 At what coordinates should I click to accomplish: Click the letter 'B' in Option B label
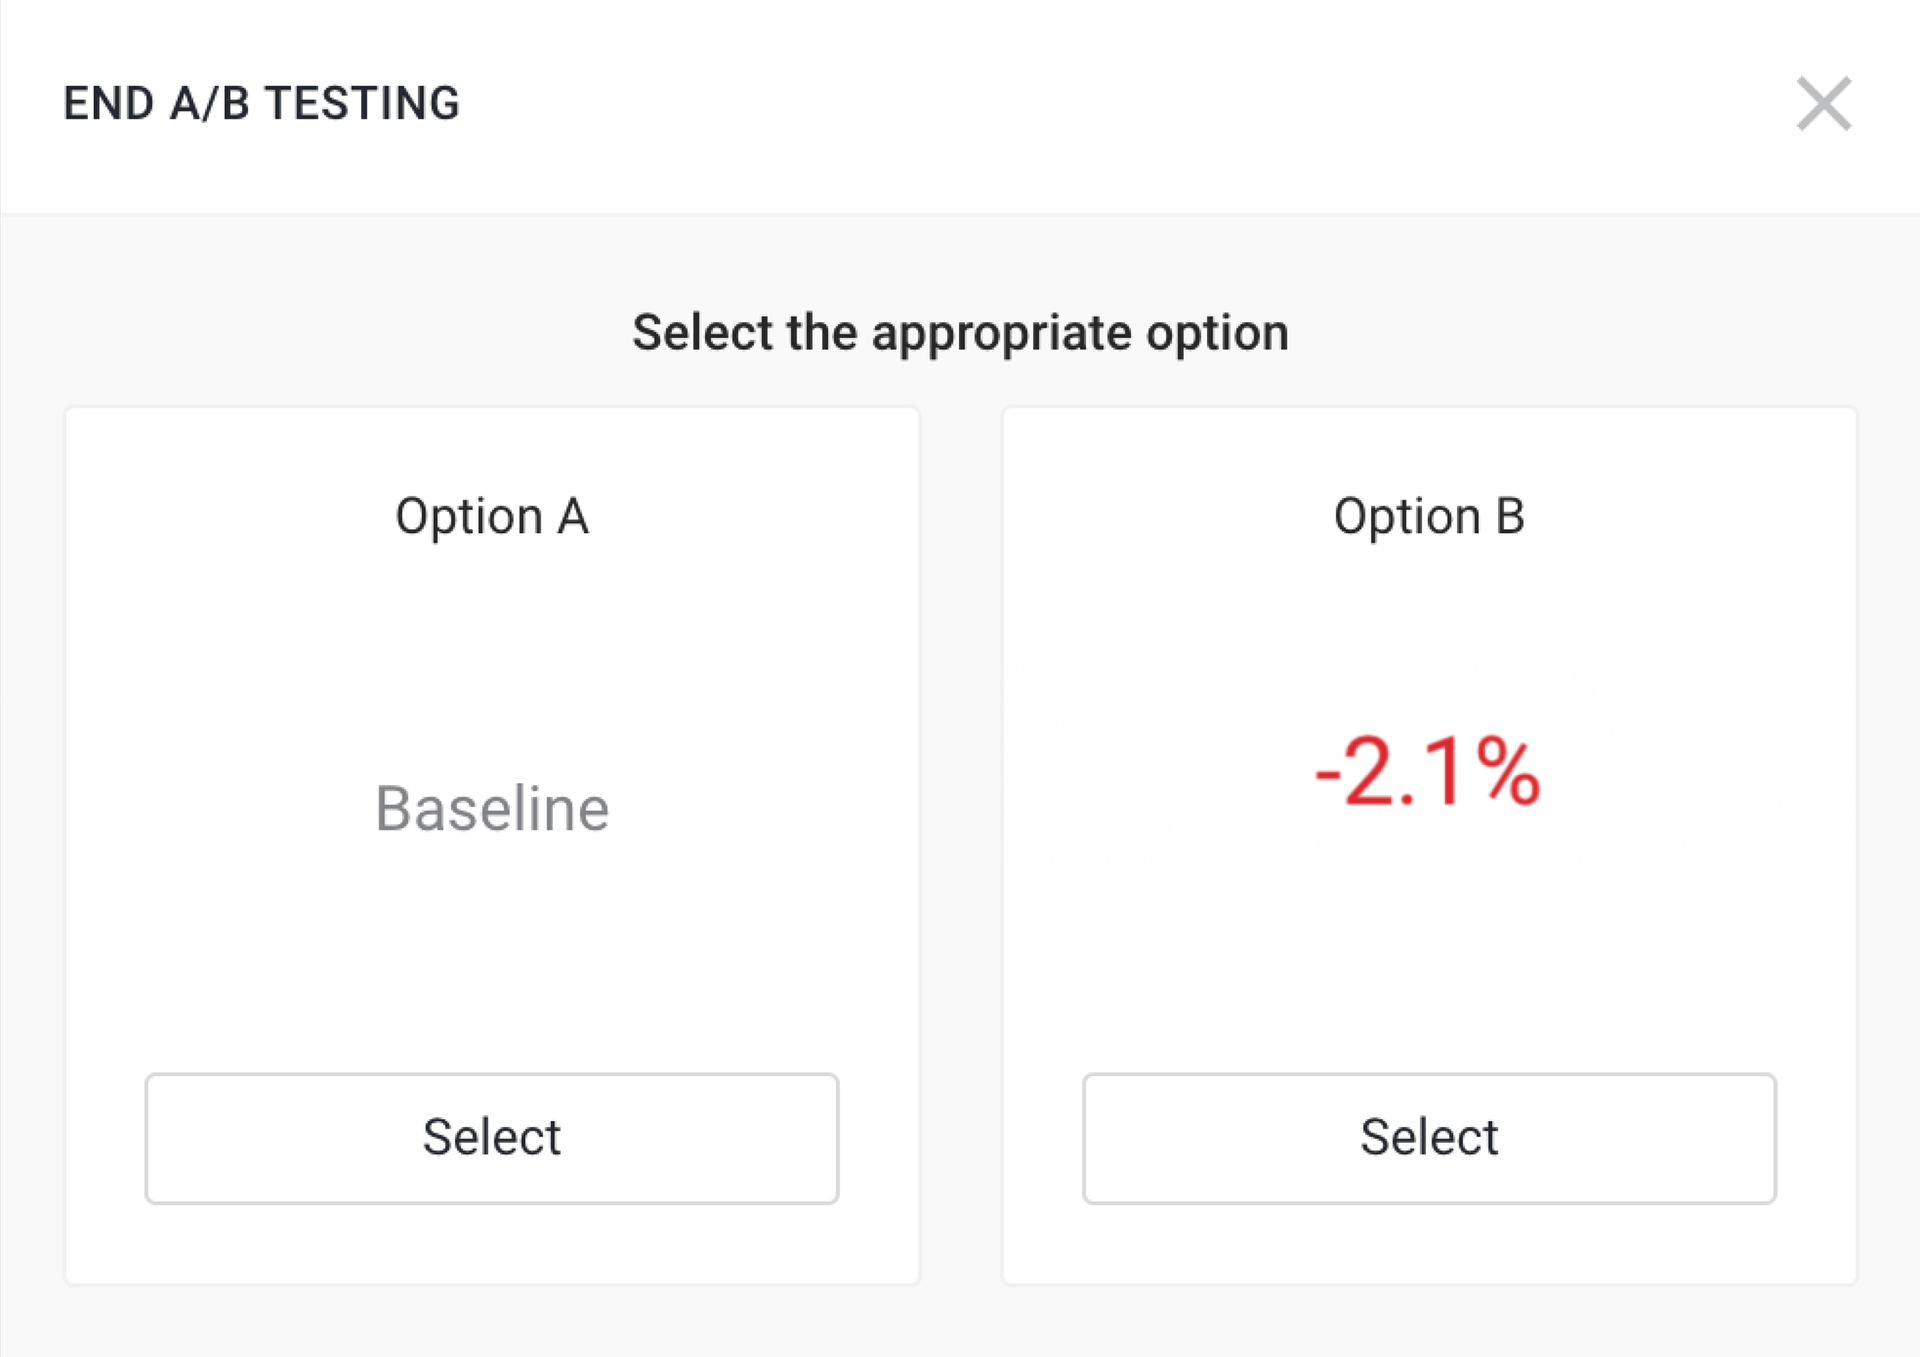coord(1509,517)
